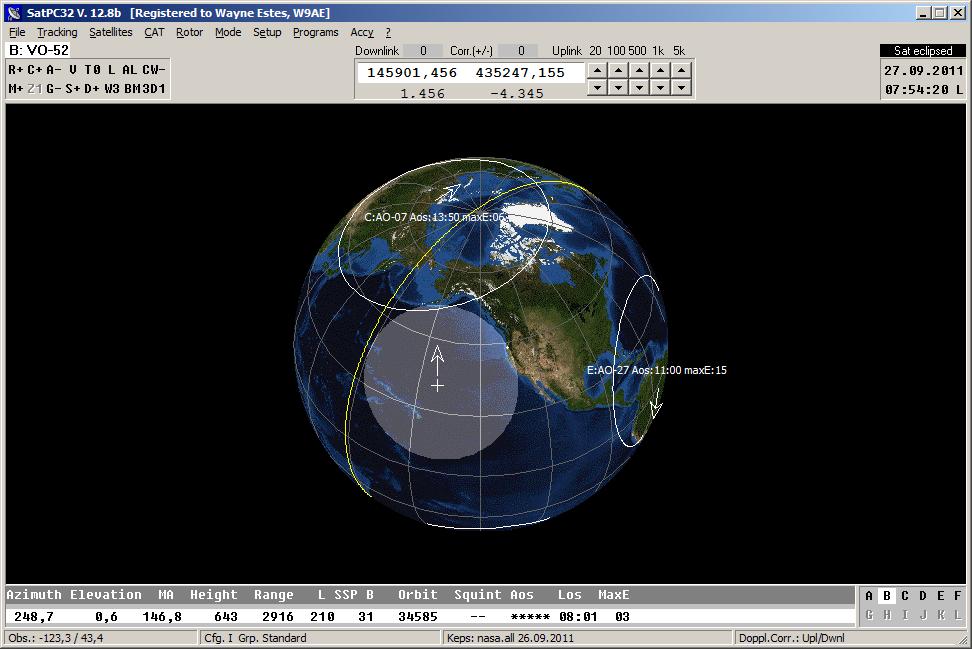Viewport: 972px width, 649px height.
Task: Click the AO-27 satellite label on globe
Action: pyautogui.click(x=656, y=370)
